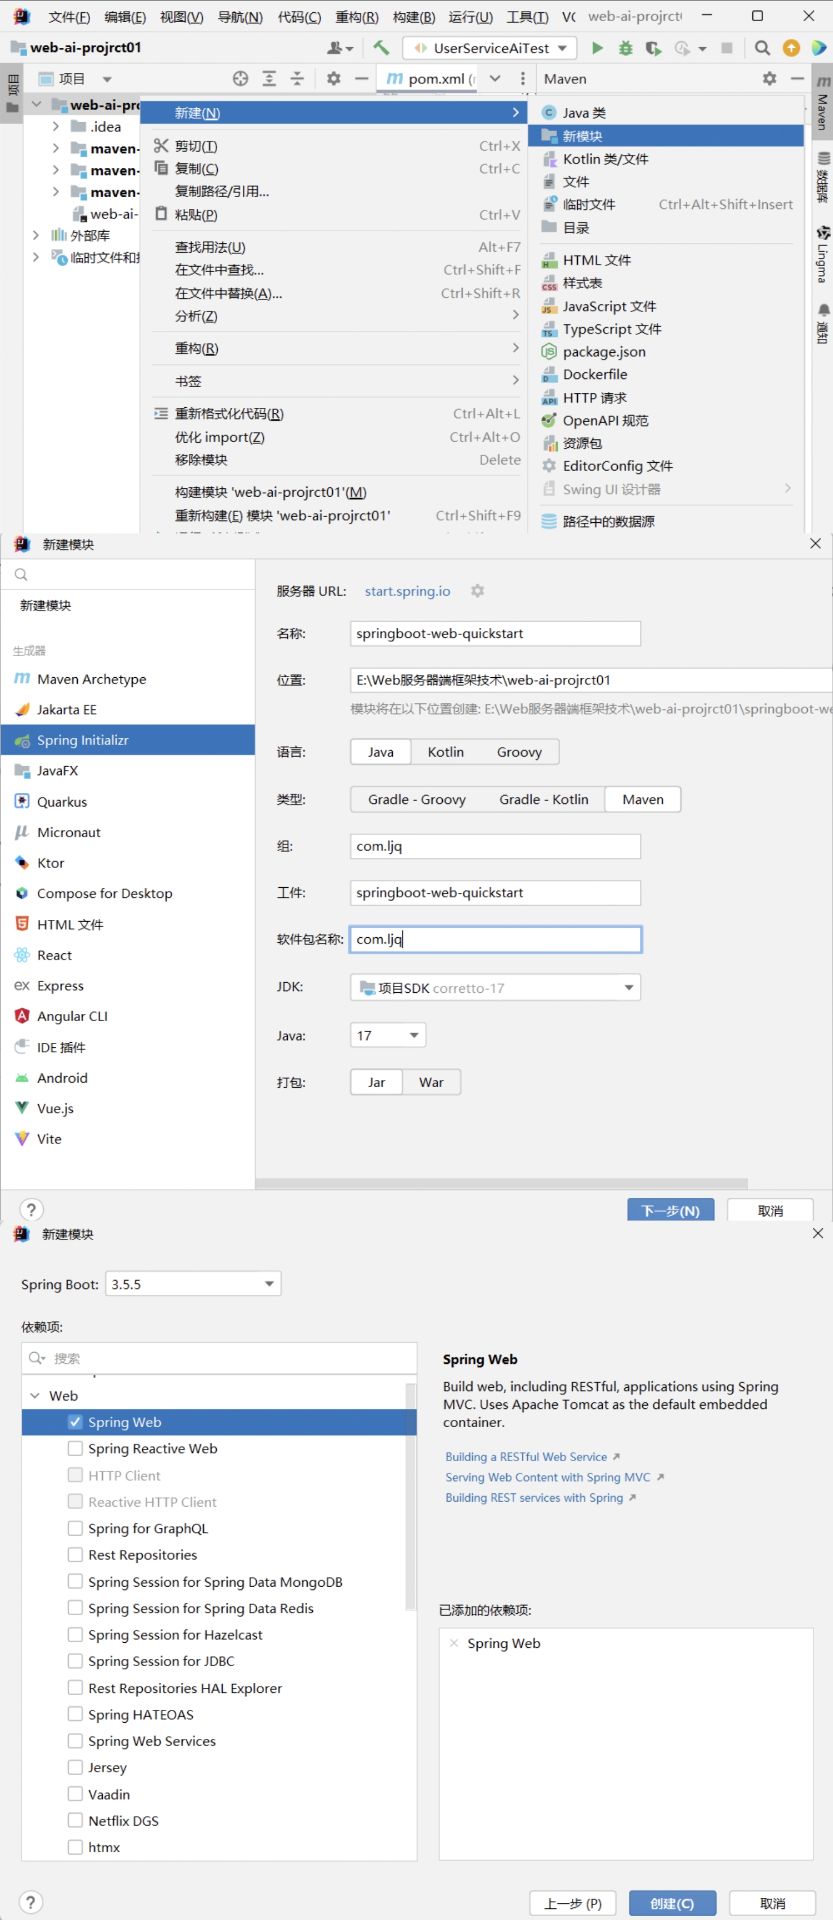833x1920 pixels.
Task: Click the Collapse All icon in Project panel
Action: [x=297, y=79]
